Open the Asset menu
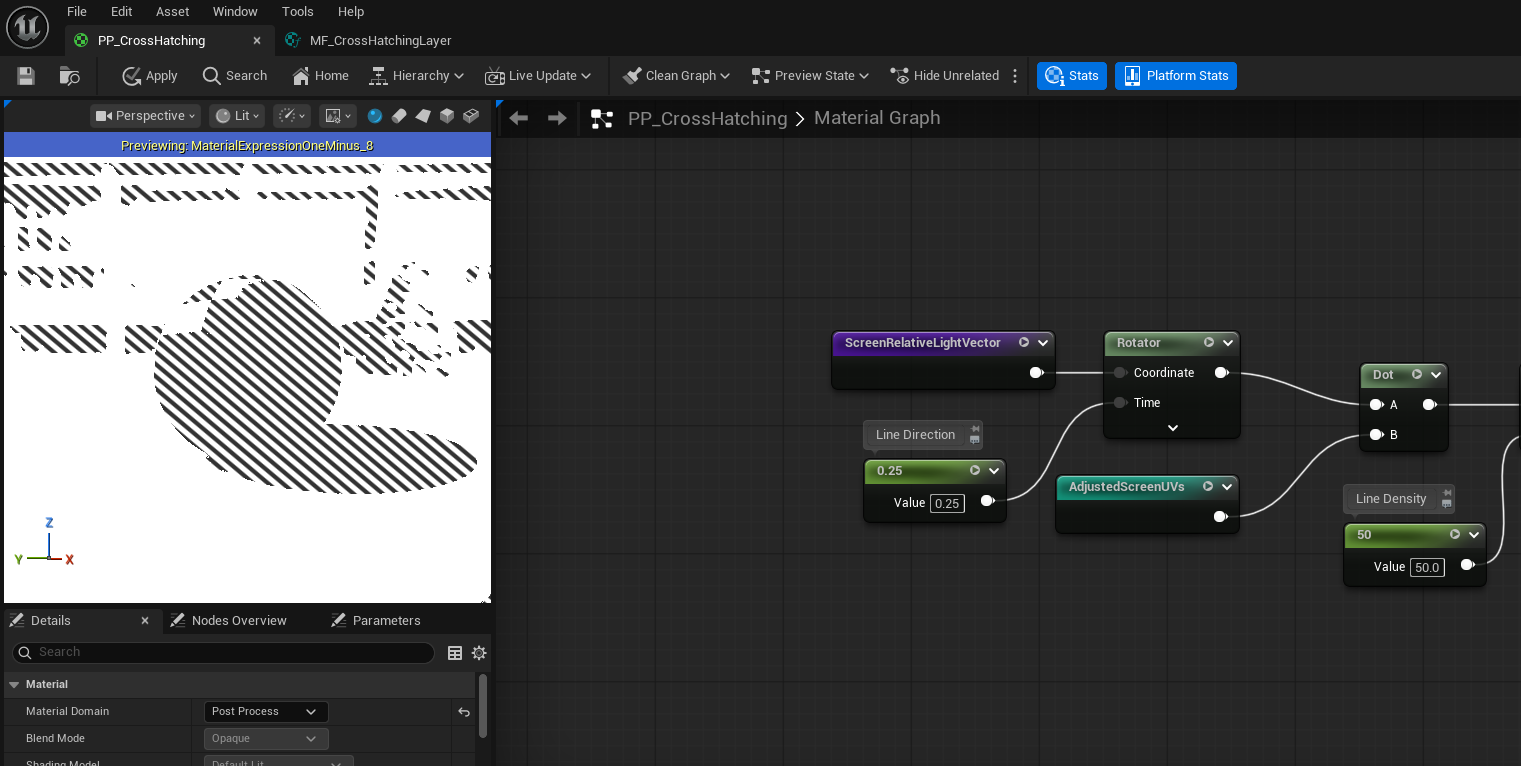 pos(172,12)
